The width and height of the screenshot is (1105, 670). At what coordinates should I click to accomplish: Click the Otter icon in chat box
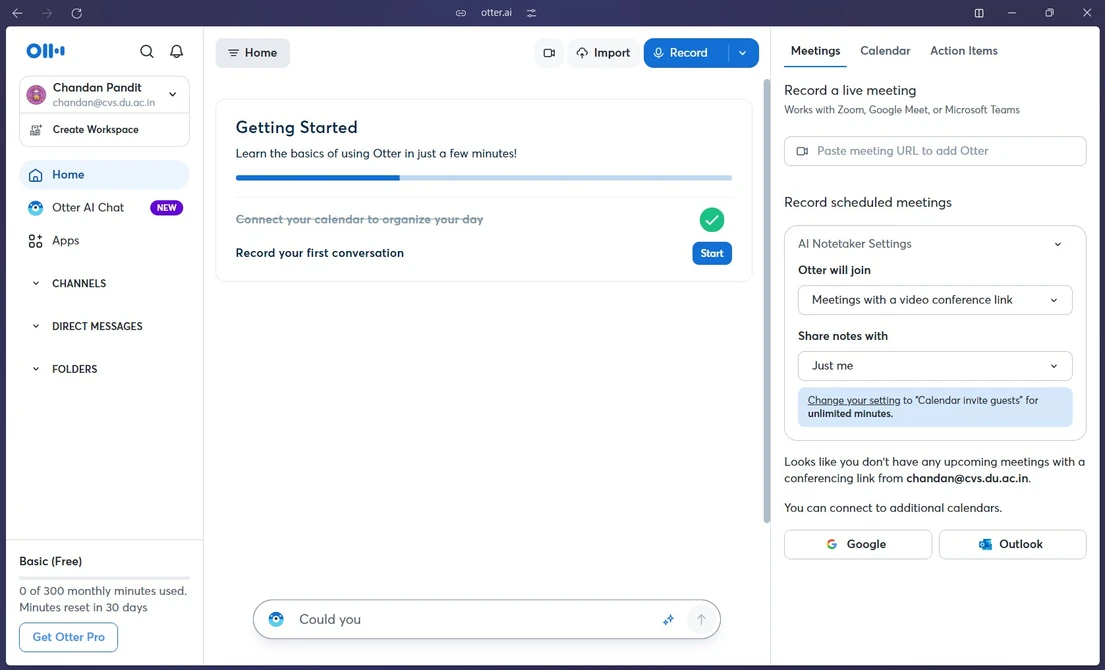click(x=276, y=619)
